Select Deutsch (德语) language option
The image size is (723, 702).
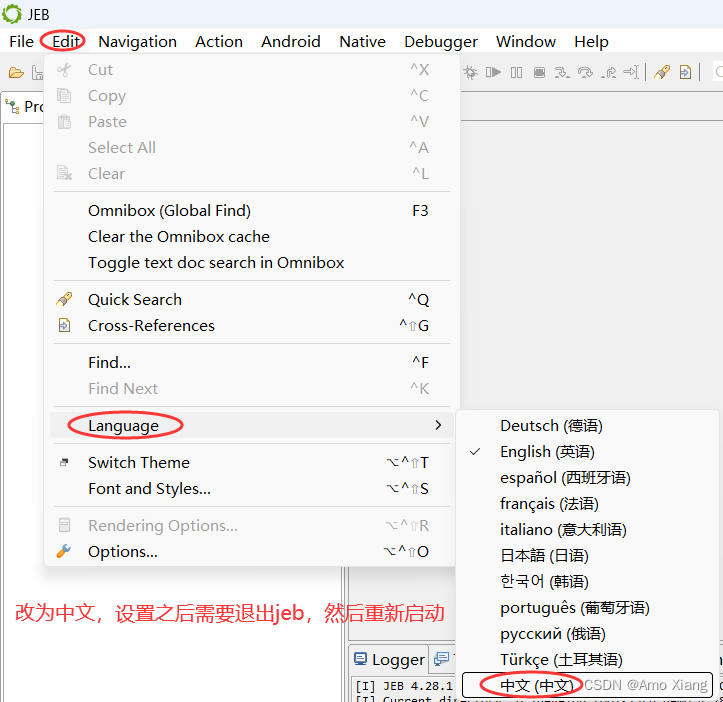(587, 426)
